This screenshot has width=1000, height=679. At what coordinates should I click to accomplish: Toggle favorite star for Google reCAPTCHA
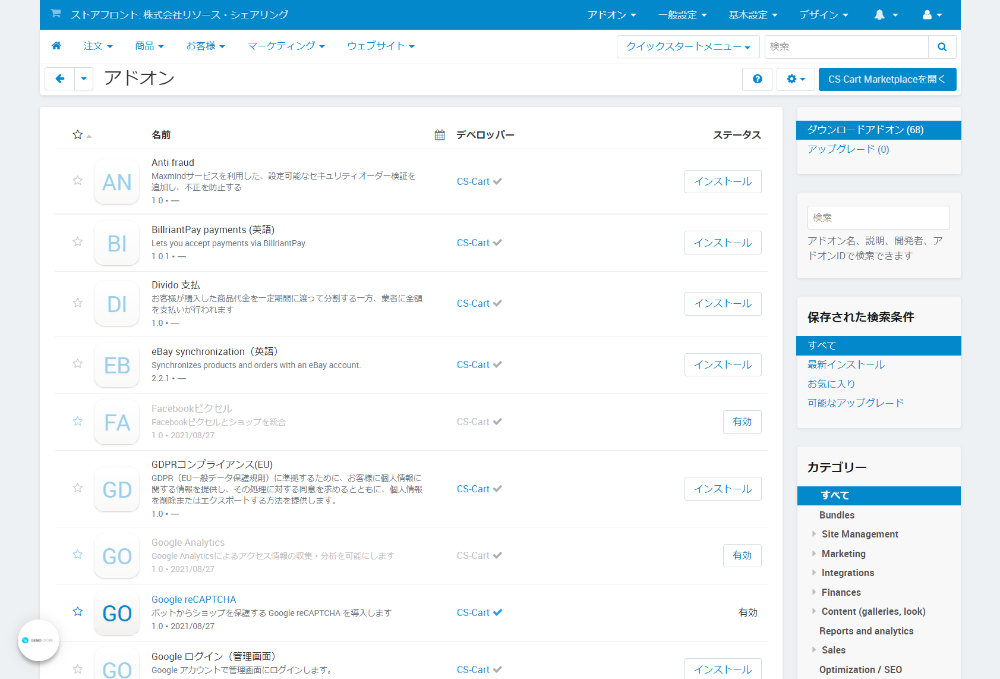tap(78, 611)
